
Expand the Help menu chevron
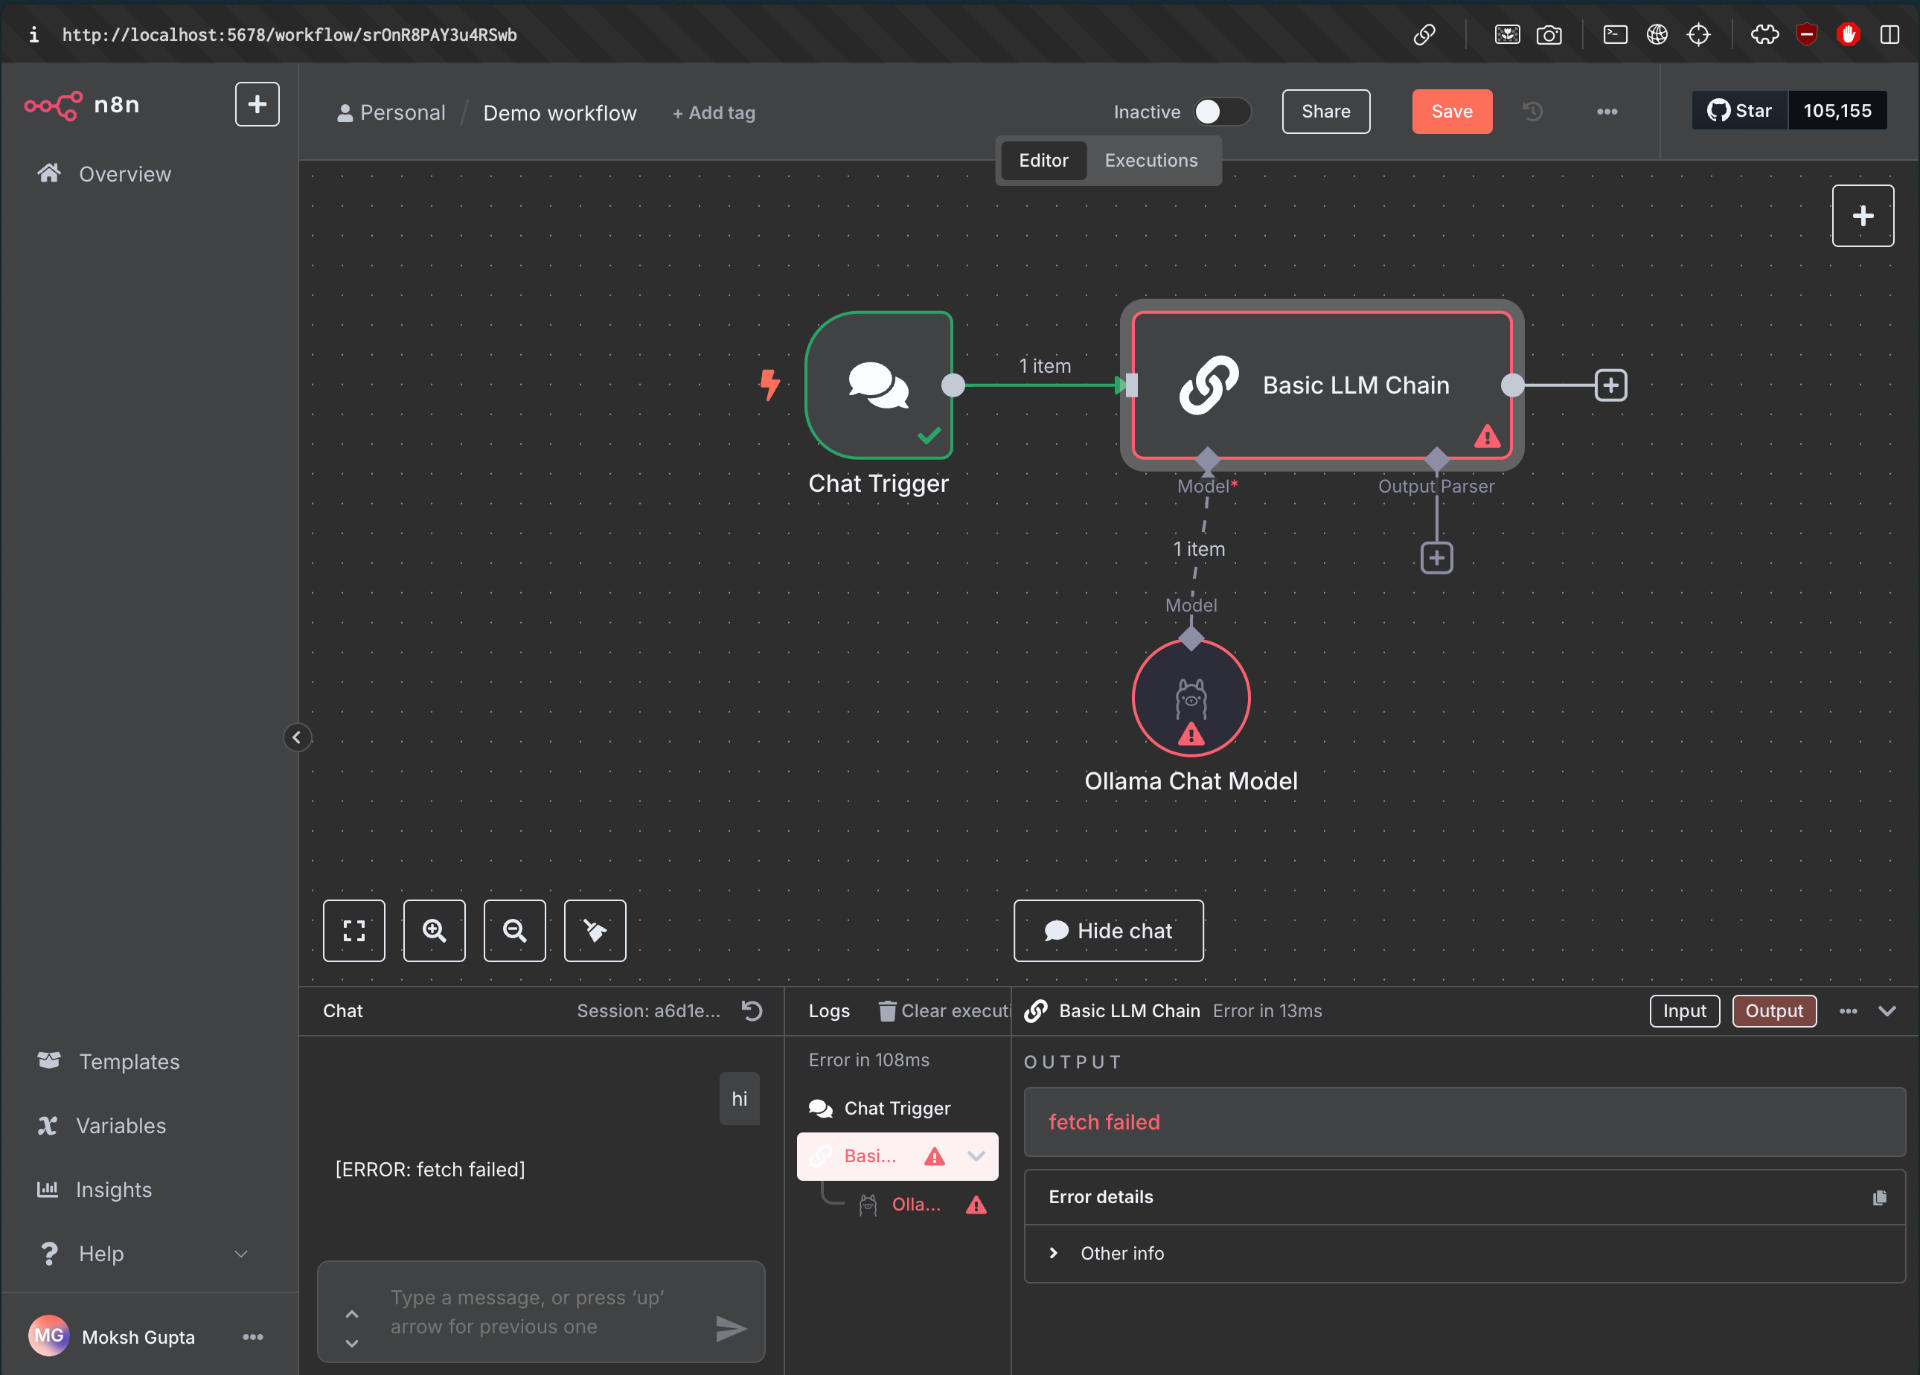pos(241,1253)
